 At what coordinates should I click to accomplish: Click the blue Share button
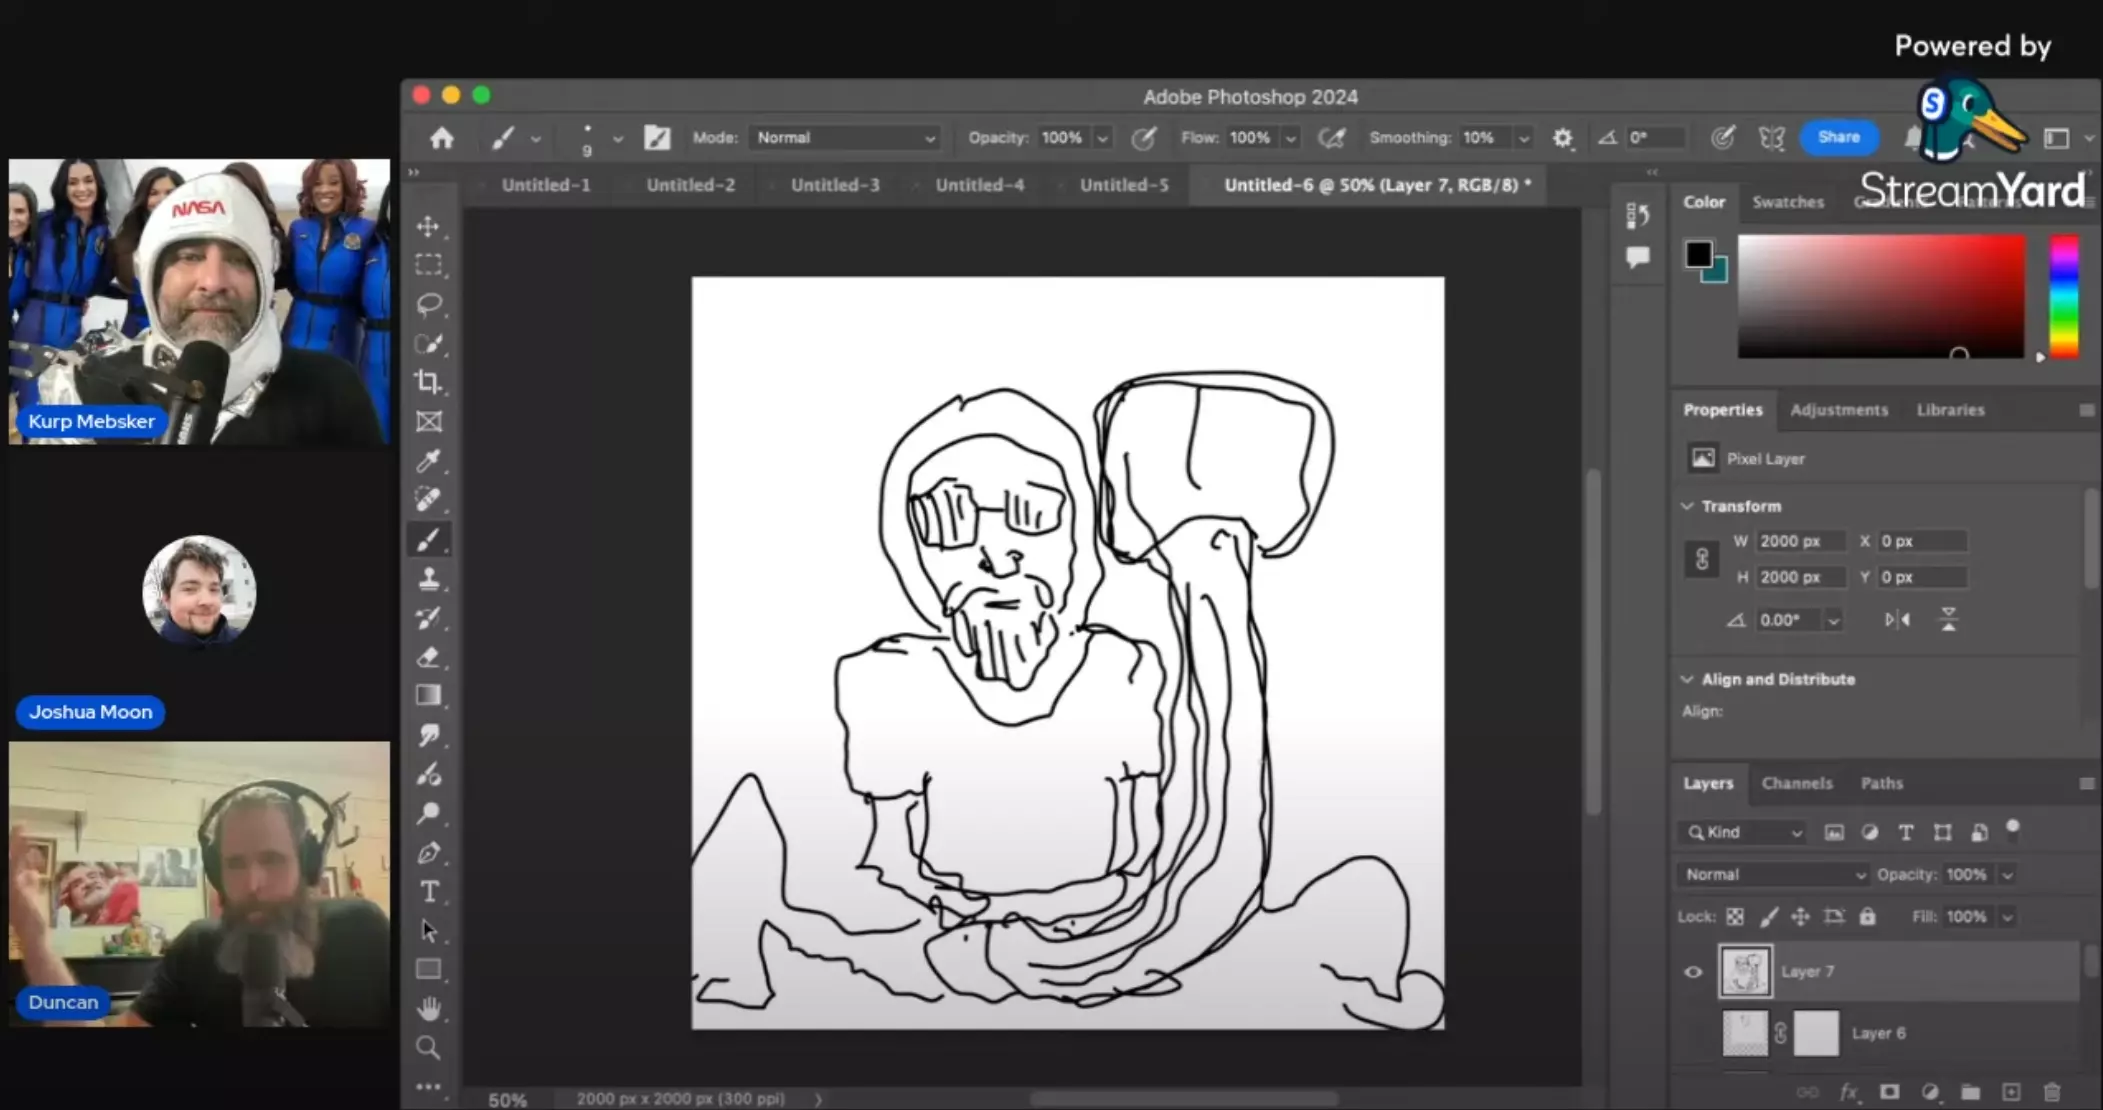coord(1839,137)
